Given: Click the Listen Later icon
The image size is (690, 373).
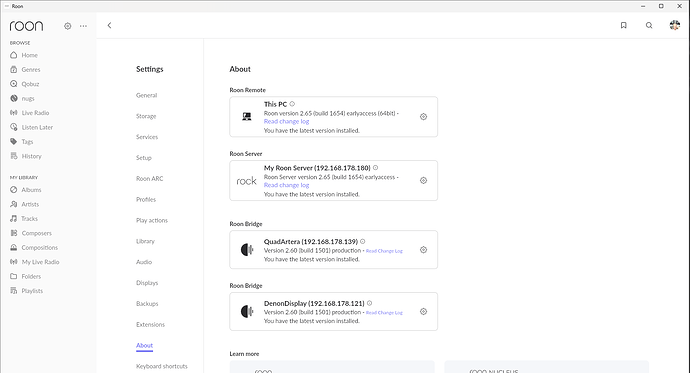Looking at the screenshot, I should [14, 127].
